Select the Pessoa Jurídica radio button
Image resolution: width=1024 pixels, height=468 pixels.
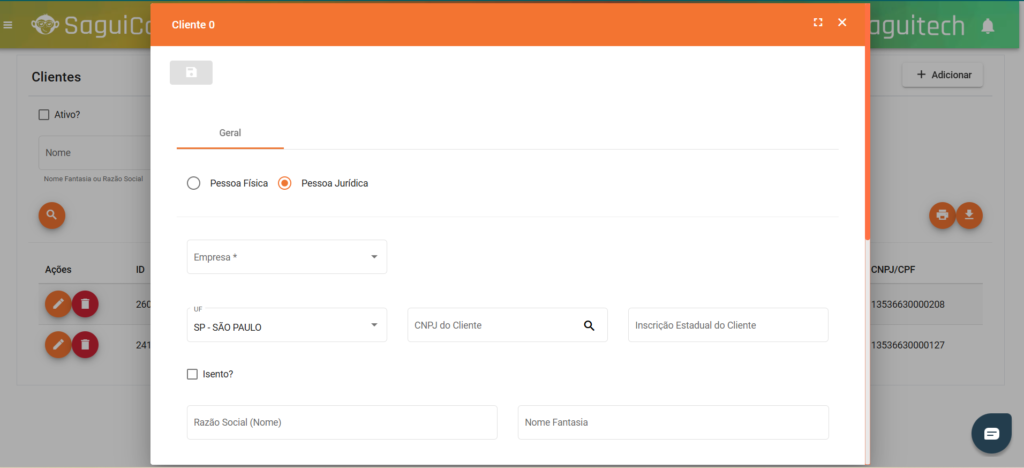[x=285, y=183]
